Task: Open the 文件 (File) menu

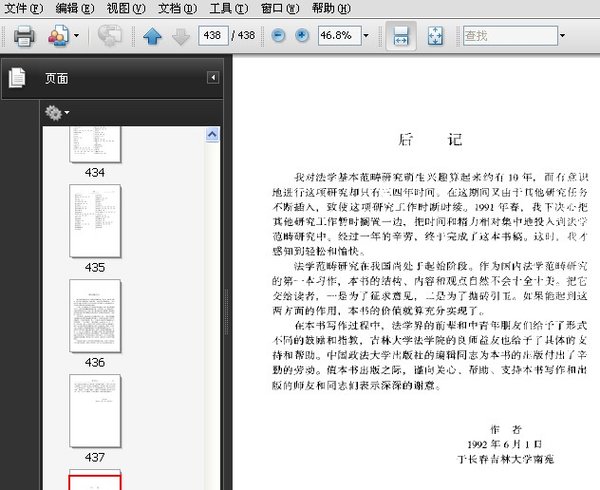Action: coord(23,8)
